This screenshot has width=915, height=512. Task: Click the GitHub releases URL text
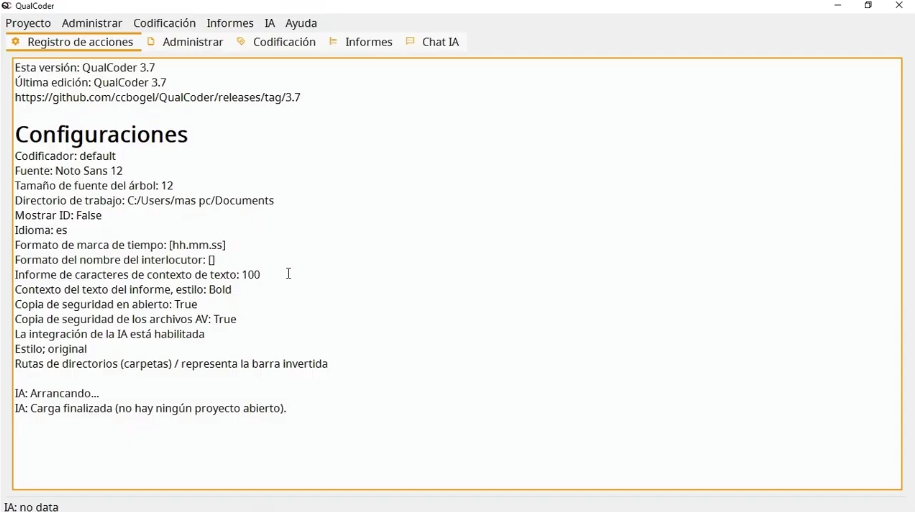158,97
